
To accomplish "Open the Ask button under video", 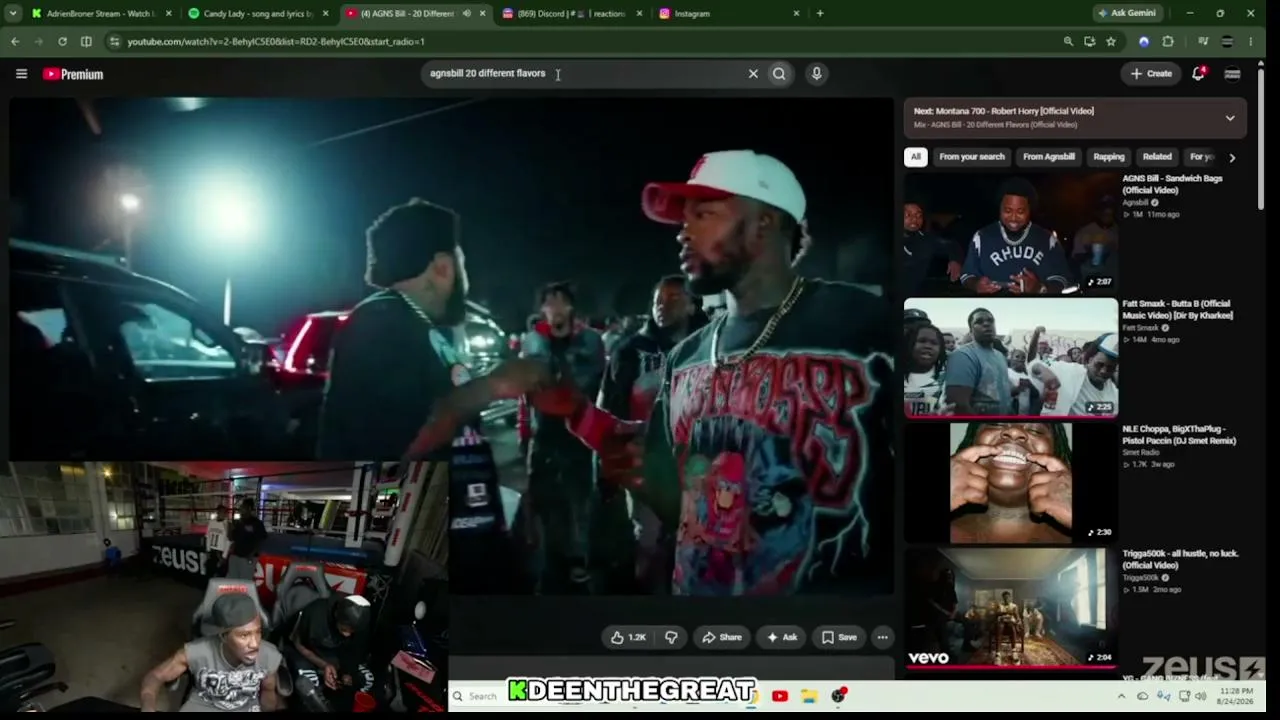I will (782, 637).
